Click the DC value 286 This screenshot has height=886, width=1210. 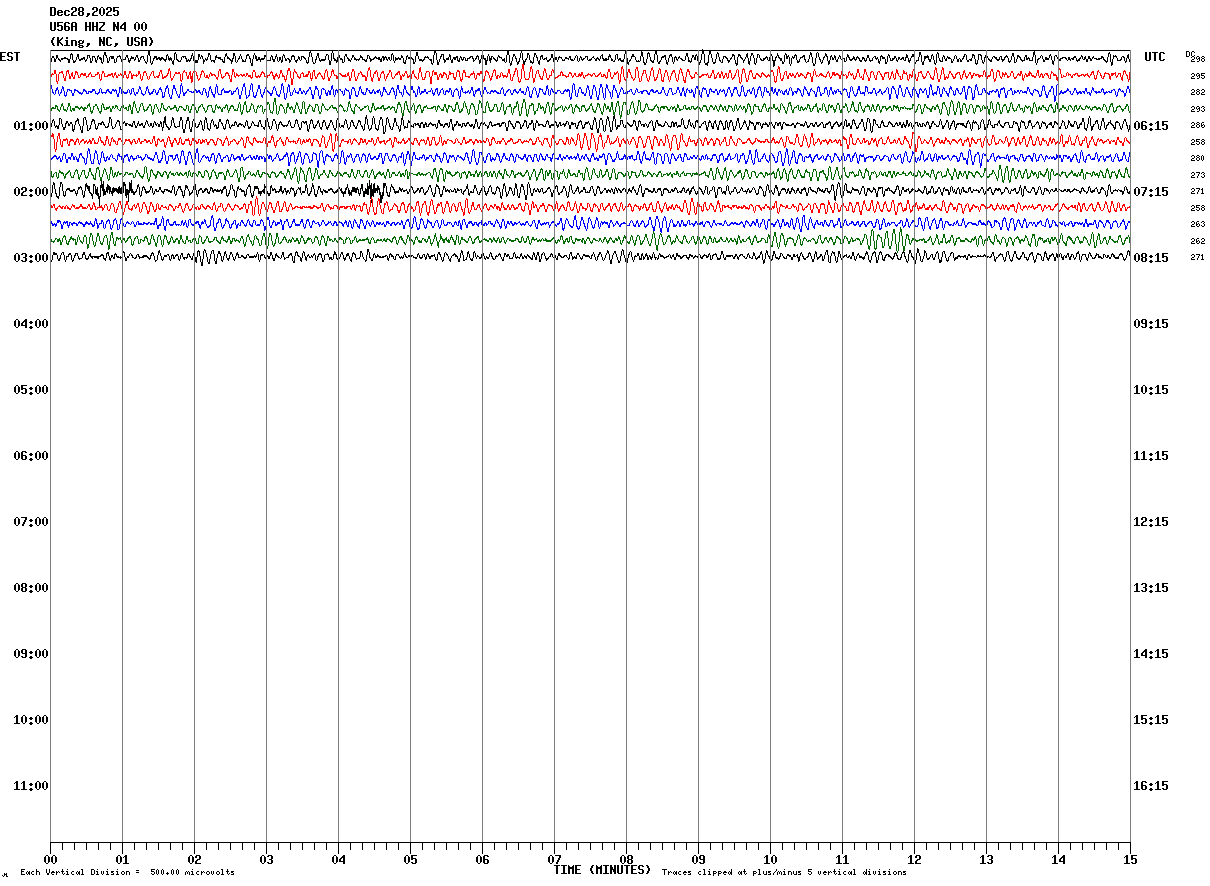[x=1198, y=125]
